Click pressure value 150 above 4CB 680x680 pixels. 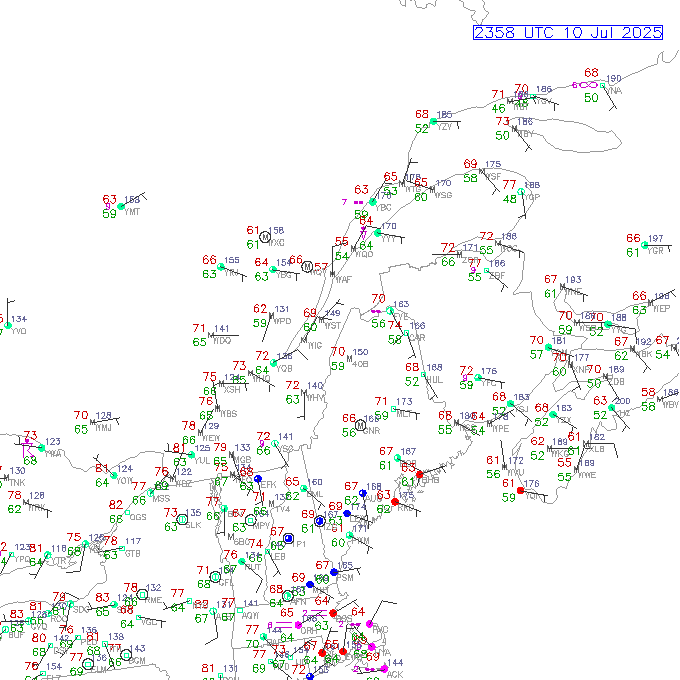pyautogui.click(x=360, y=352)
